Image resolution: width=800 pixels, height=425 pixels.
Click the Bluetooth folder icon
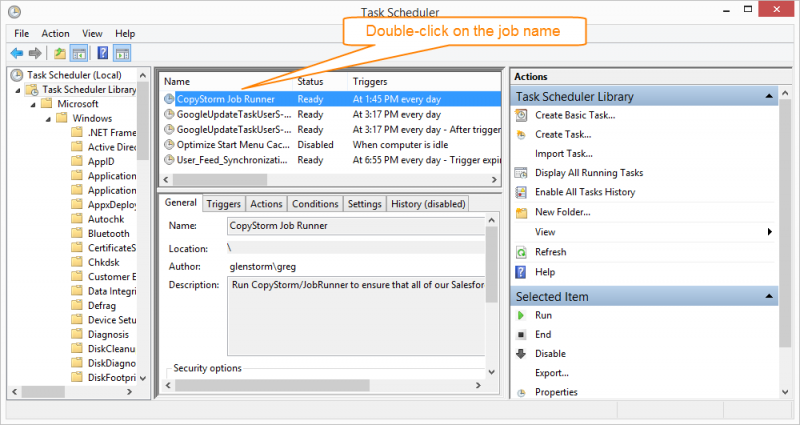(x=77, y=234)
